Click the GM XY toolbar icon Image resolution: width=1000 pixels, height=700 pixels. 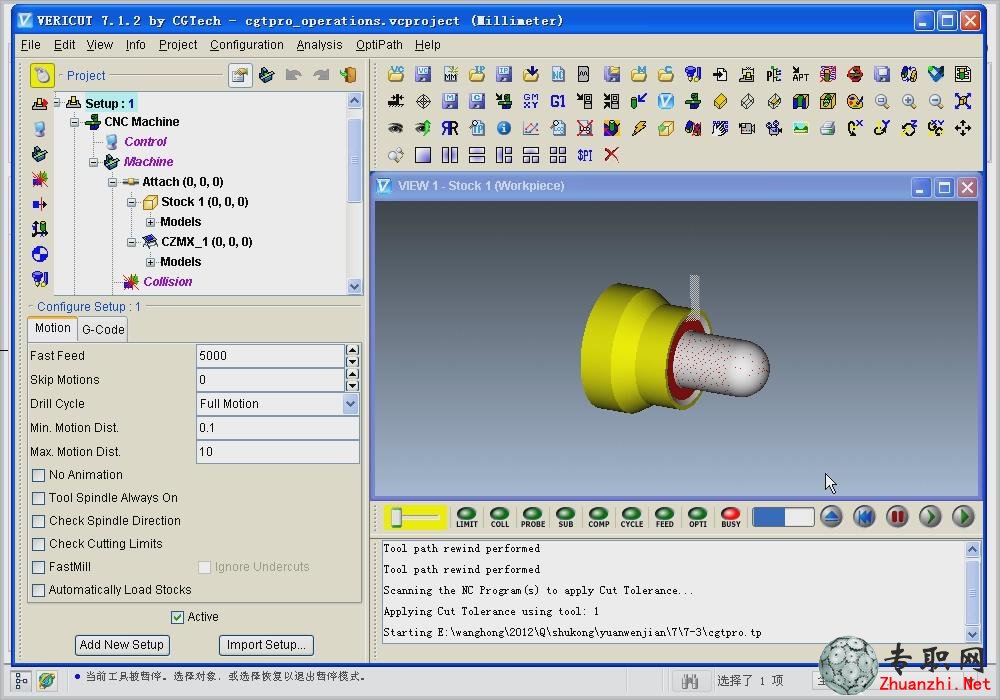(531, 101)
